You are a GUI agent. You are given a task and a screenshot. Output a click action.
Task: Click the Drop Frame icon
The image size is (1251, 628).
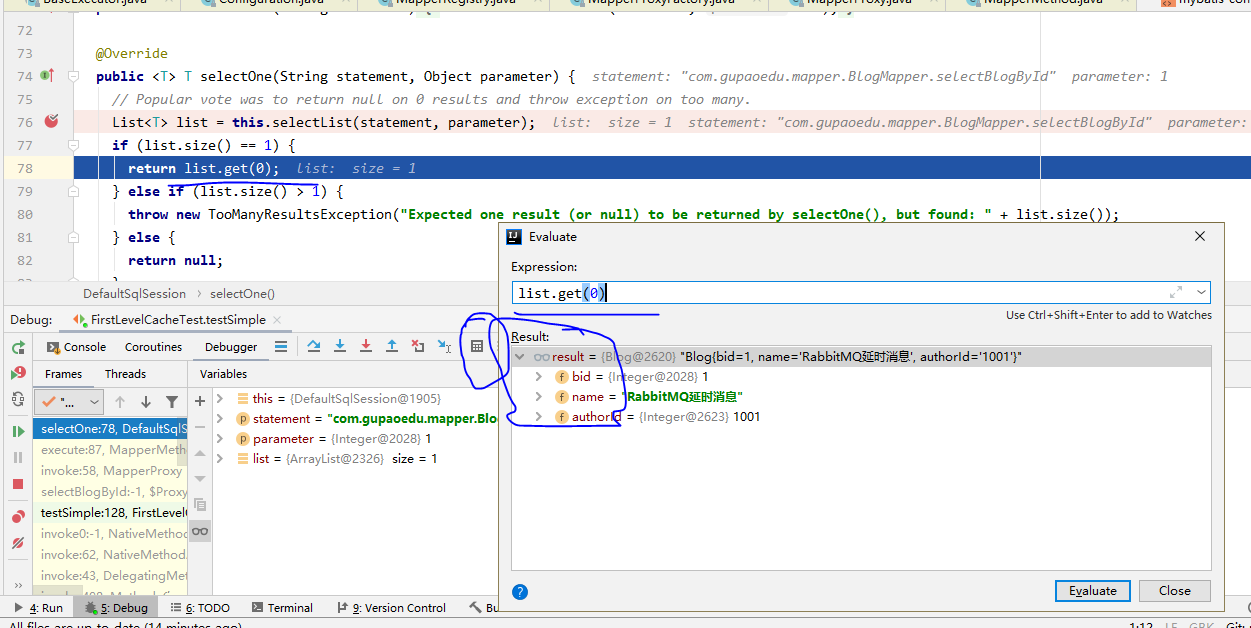418,346
